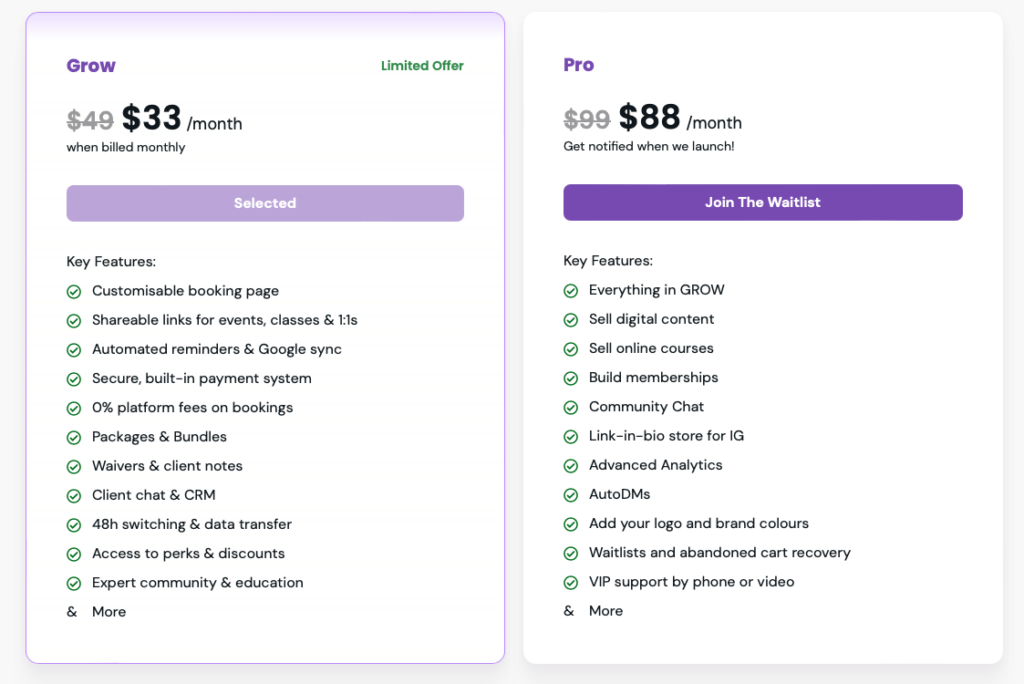Click checkmark icon next to AutoDMs
The image size is (1024, 684).
tap(571, 495)
